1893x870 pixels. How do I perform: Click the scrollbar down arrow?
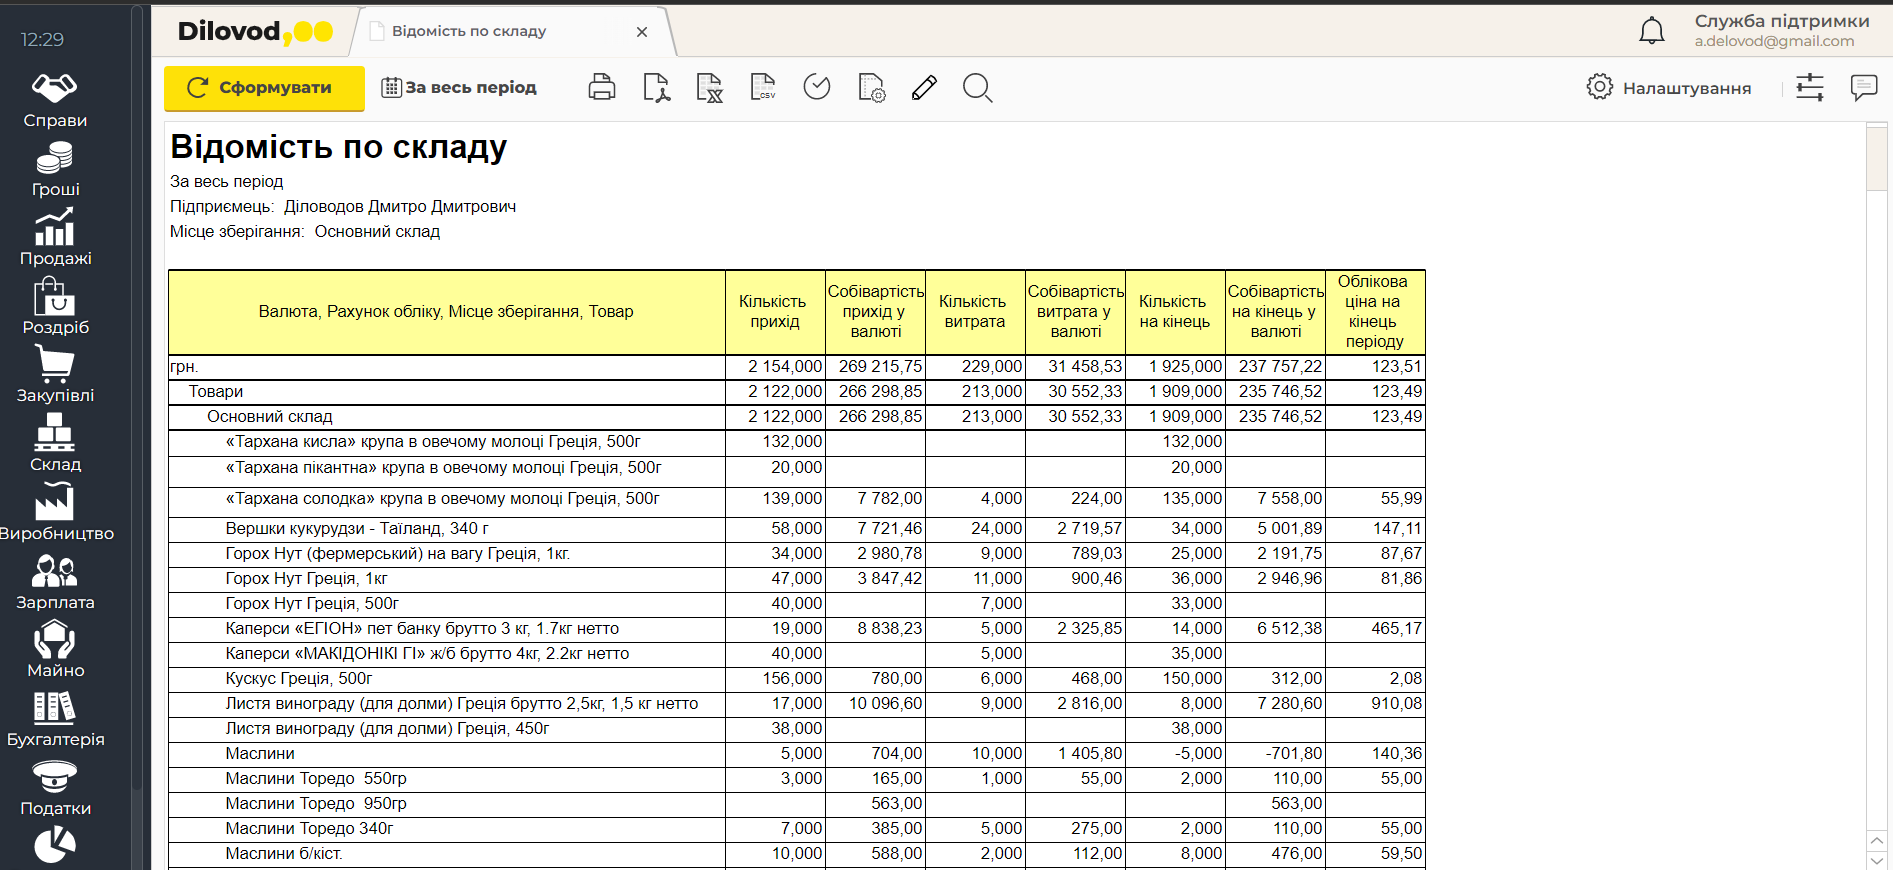(1876, 860)
